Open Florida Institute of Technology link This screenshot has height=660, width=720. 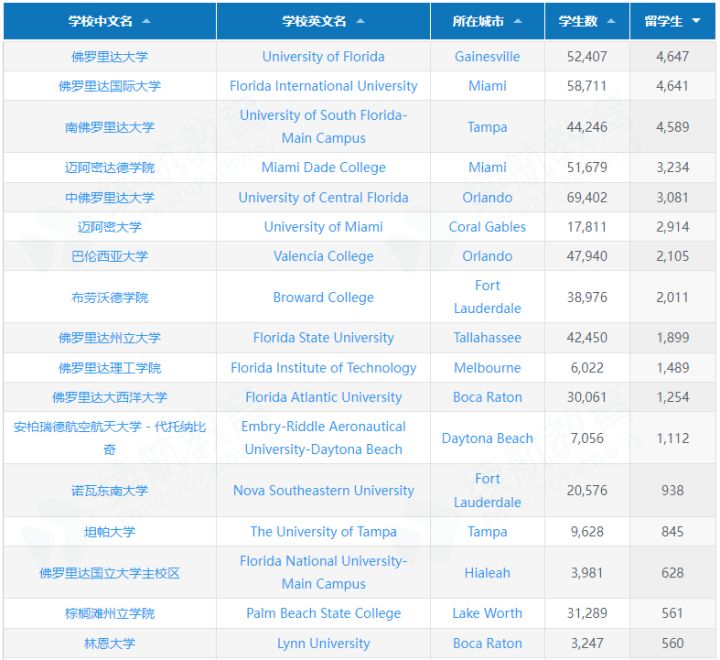coord(323,368)
